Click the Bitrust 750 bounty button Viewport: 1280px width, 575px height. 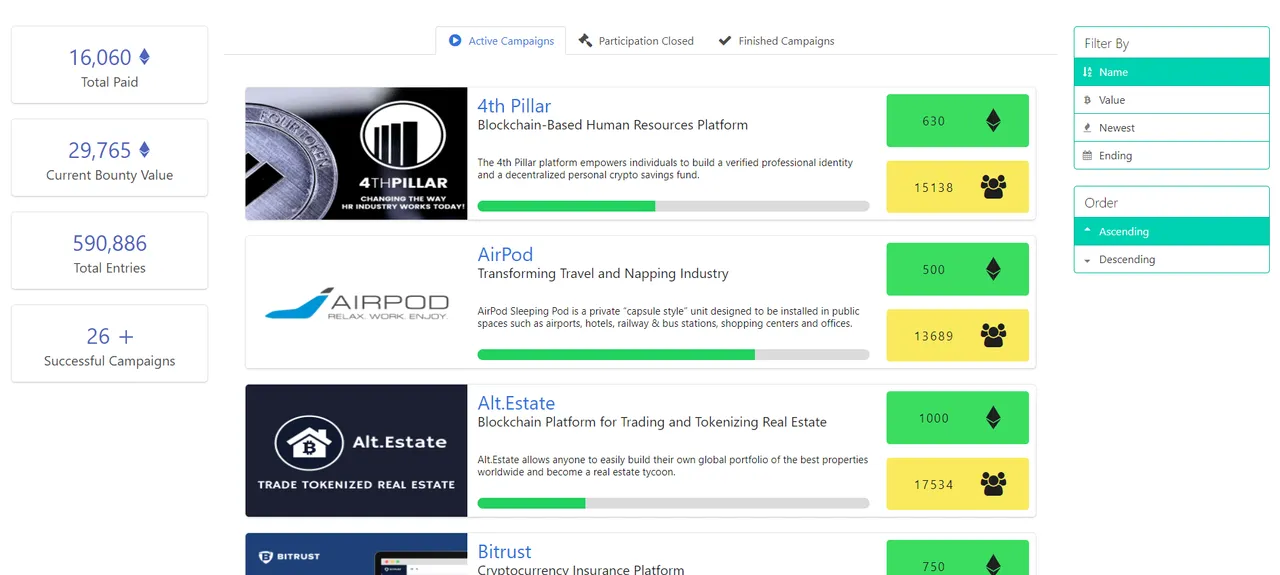[x=957, y=558]
